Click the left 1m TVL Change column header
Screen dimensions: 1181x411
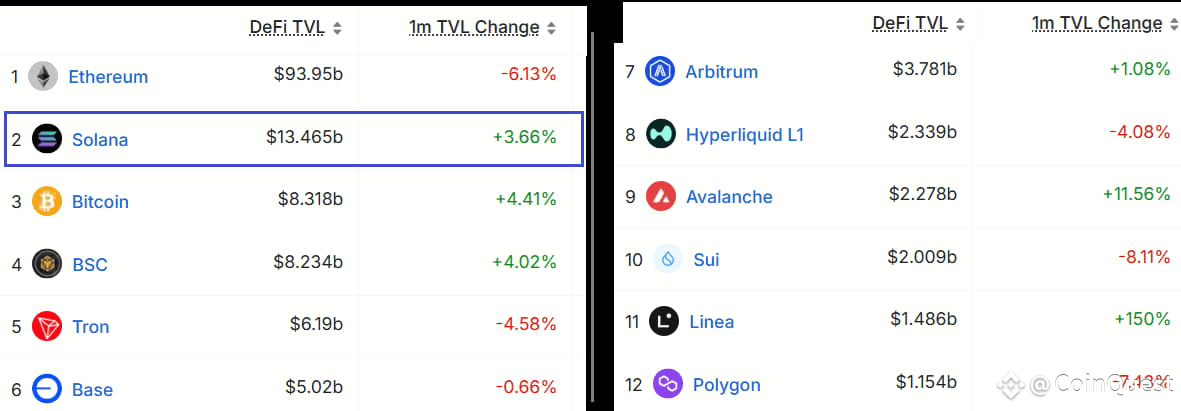(x=475, y=28)
